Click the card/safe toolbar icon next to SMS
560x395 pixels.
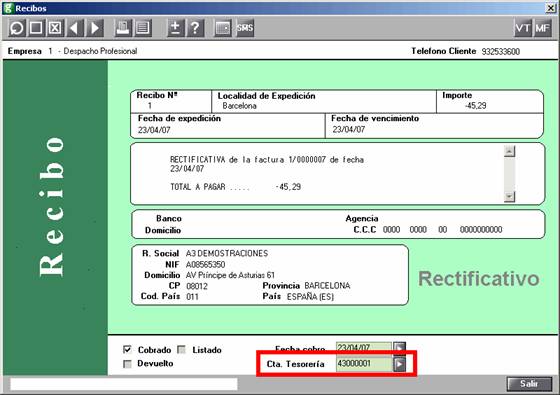pyautogui.click(x=223, y=28)
